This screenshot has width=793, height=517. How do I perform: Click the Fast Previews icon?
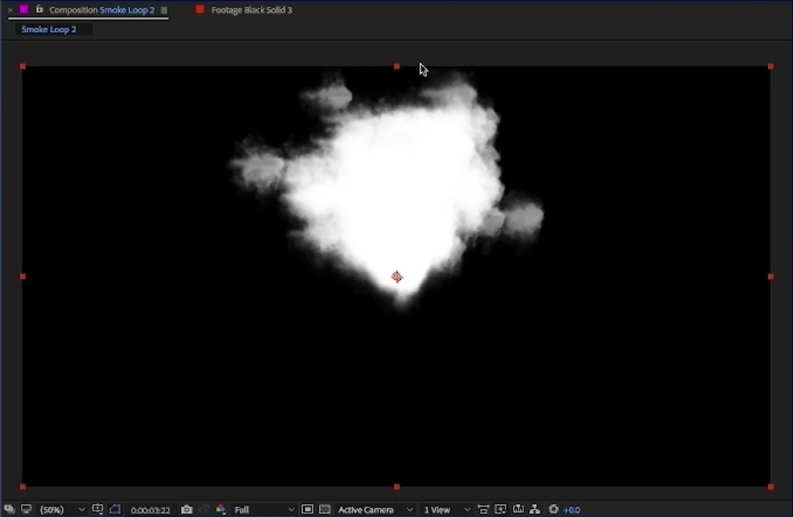(501, 510)
